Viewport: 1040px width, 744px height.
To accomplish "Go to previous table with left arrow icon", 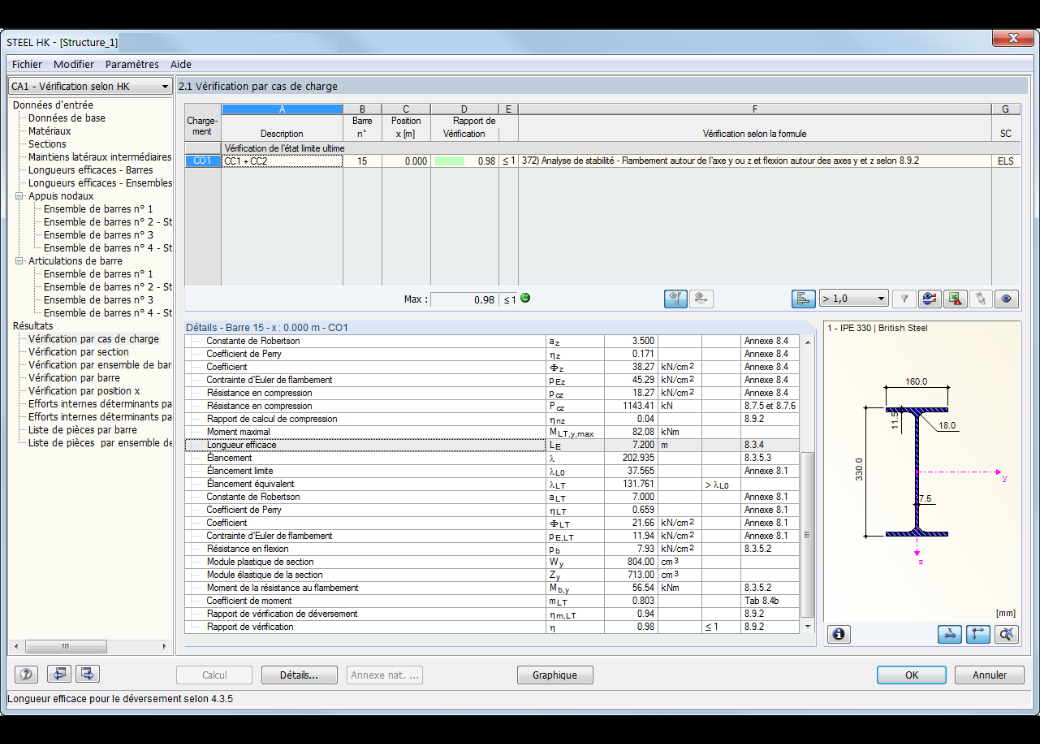I will (x=60, y=674).
